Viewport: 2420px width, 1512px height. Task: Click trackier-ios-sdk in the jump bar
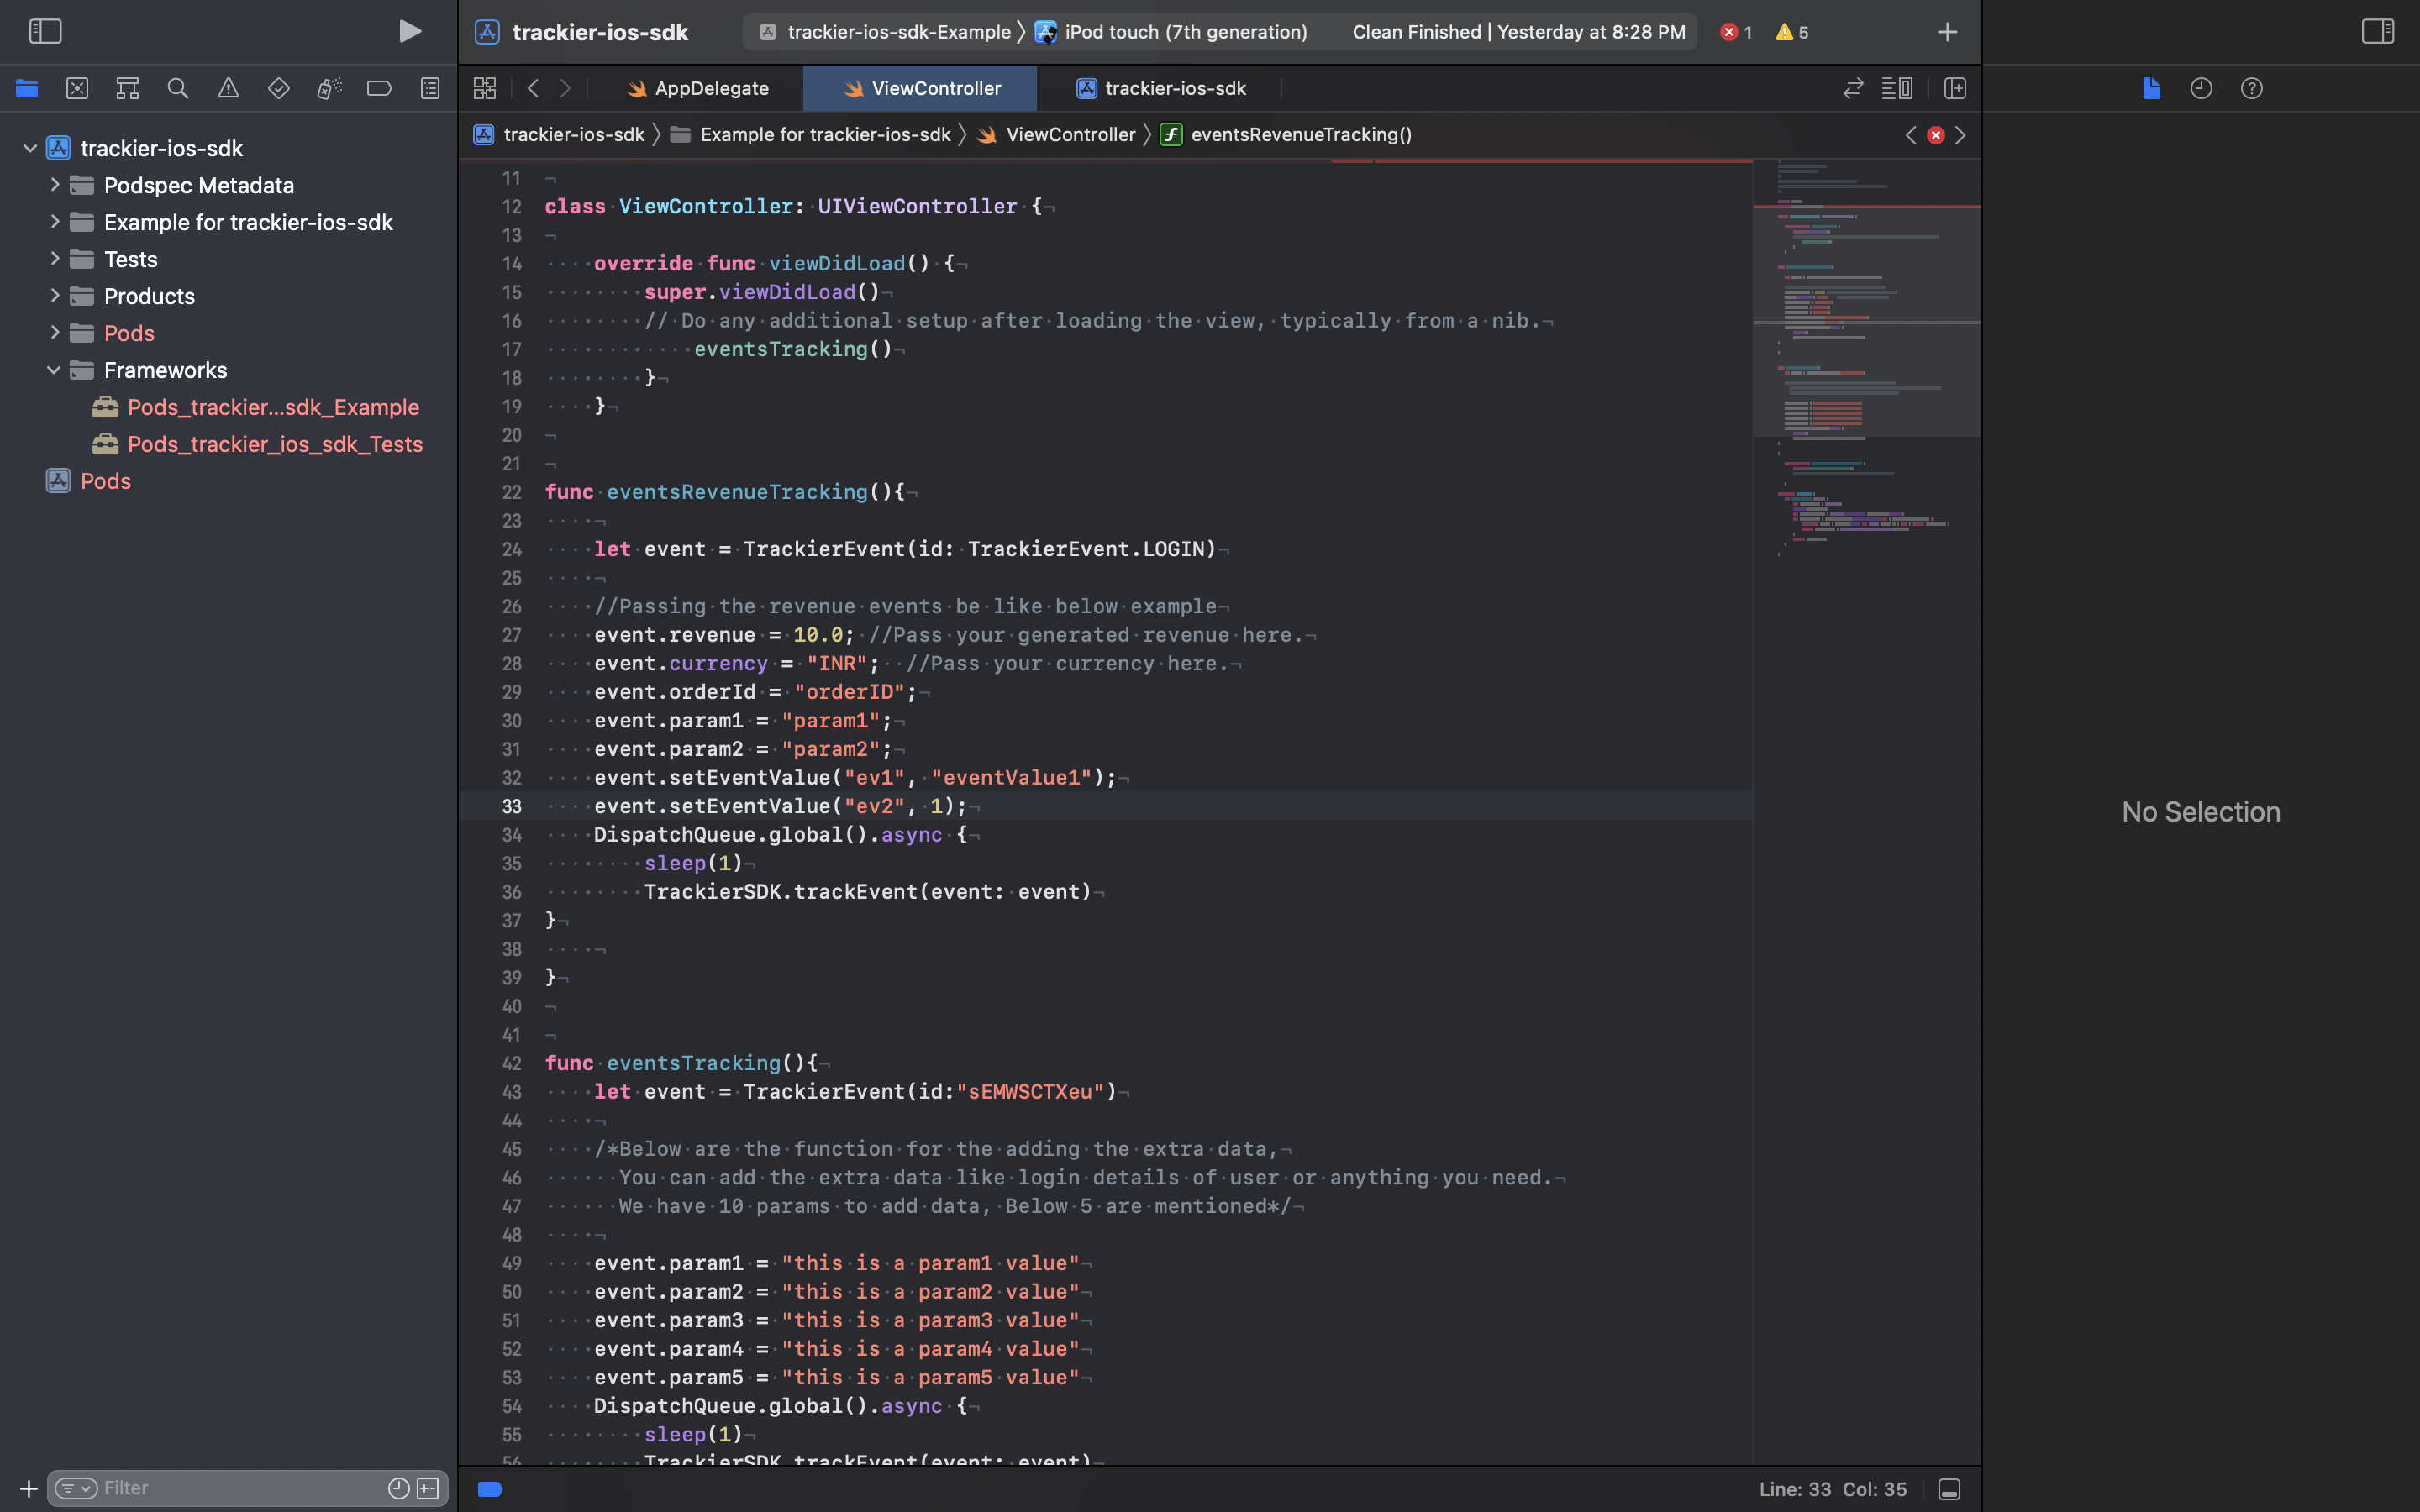click(559, 134)
